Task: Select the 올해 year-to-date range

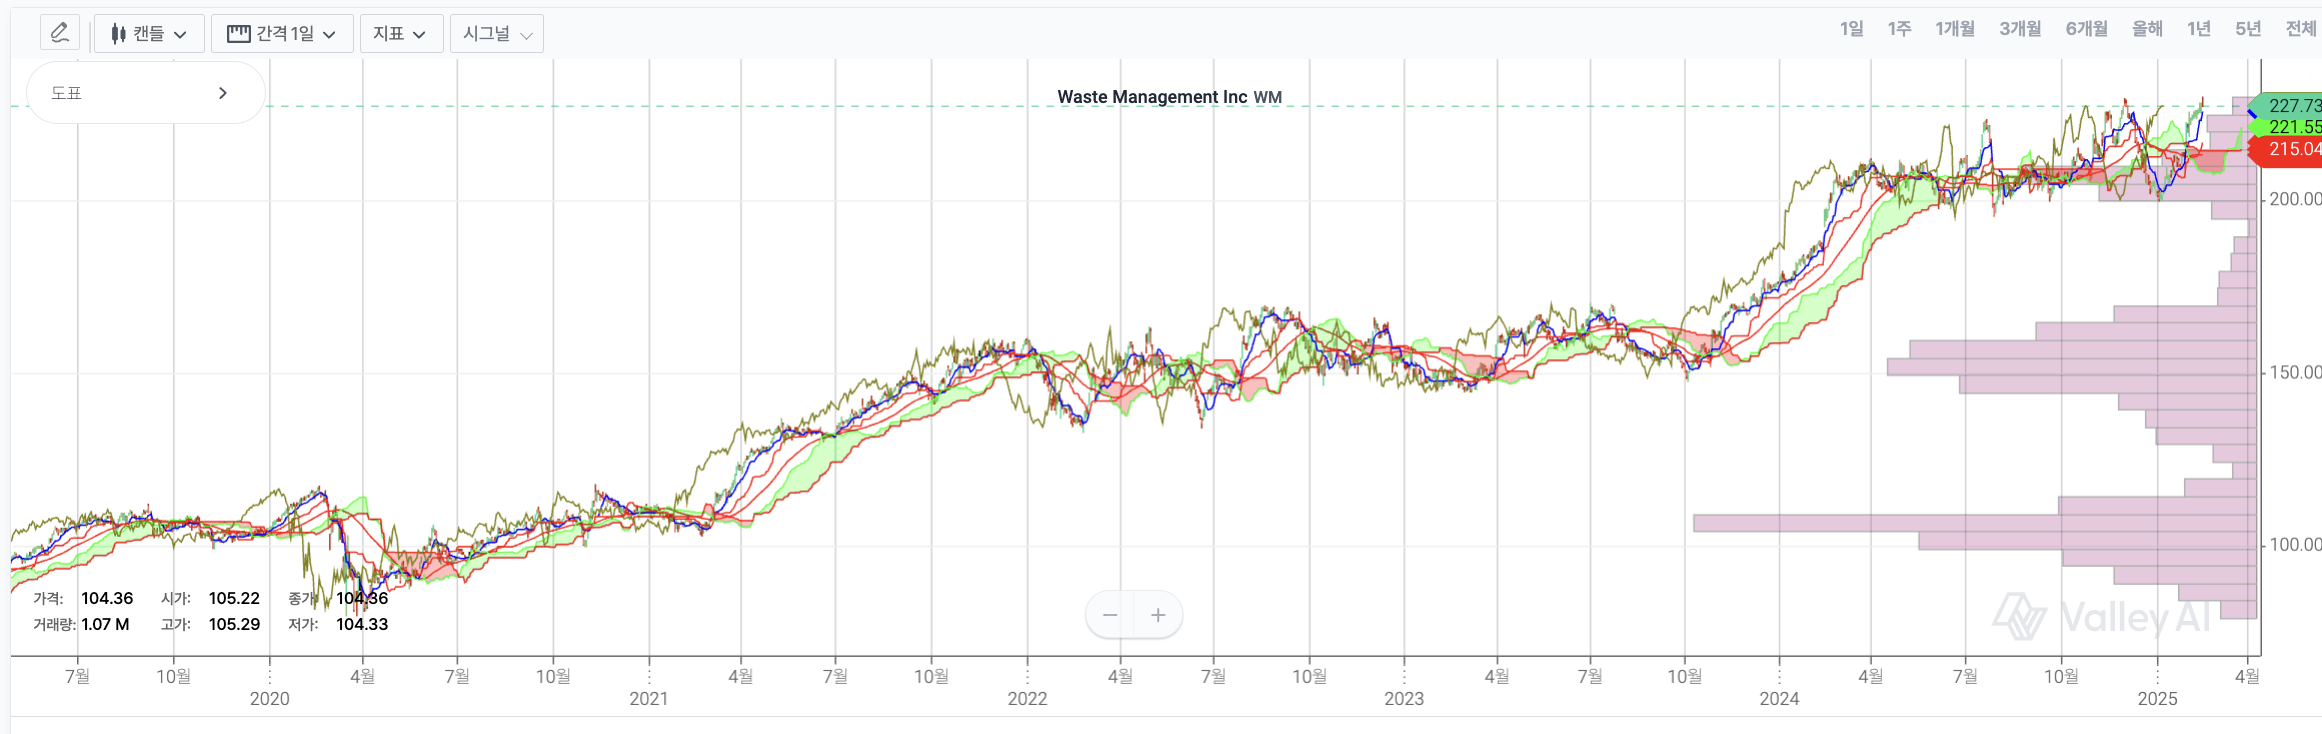Action: click(2147, 29)
